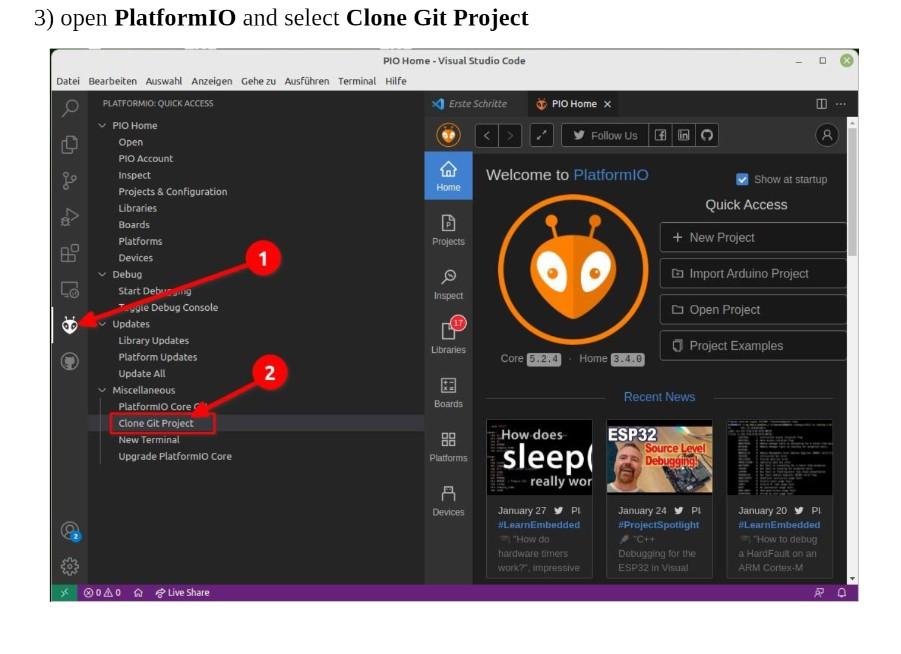Open the Bearbeiten menu
The height and width of the screenshot is (654, 901).
(113, 81)
